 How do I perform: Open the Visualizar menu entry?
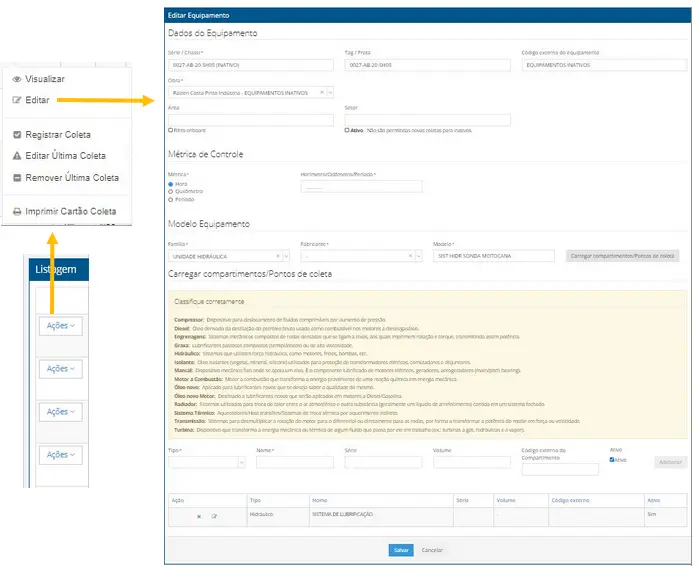coord(45,79)
